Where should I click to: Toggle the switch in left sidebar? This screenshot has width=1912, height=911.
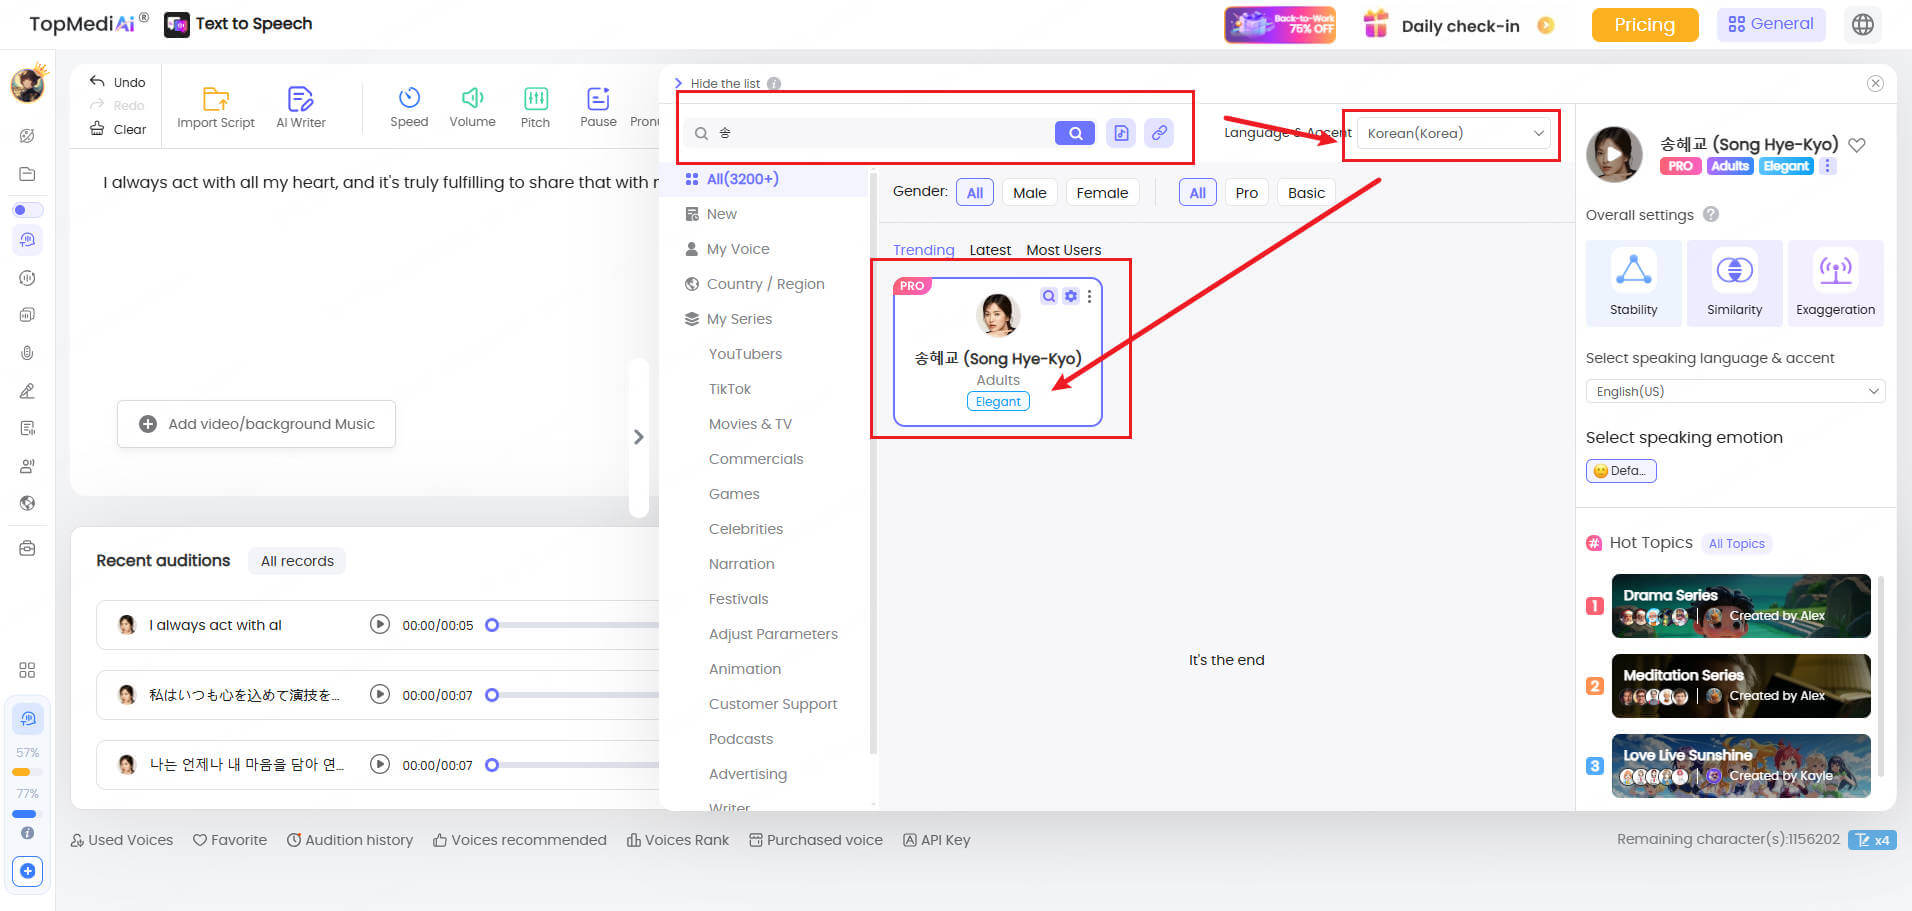pyautogui.click(x=27, y=210)
